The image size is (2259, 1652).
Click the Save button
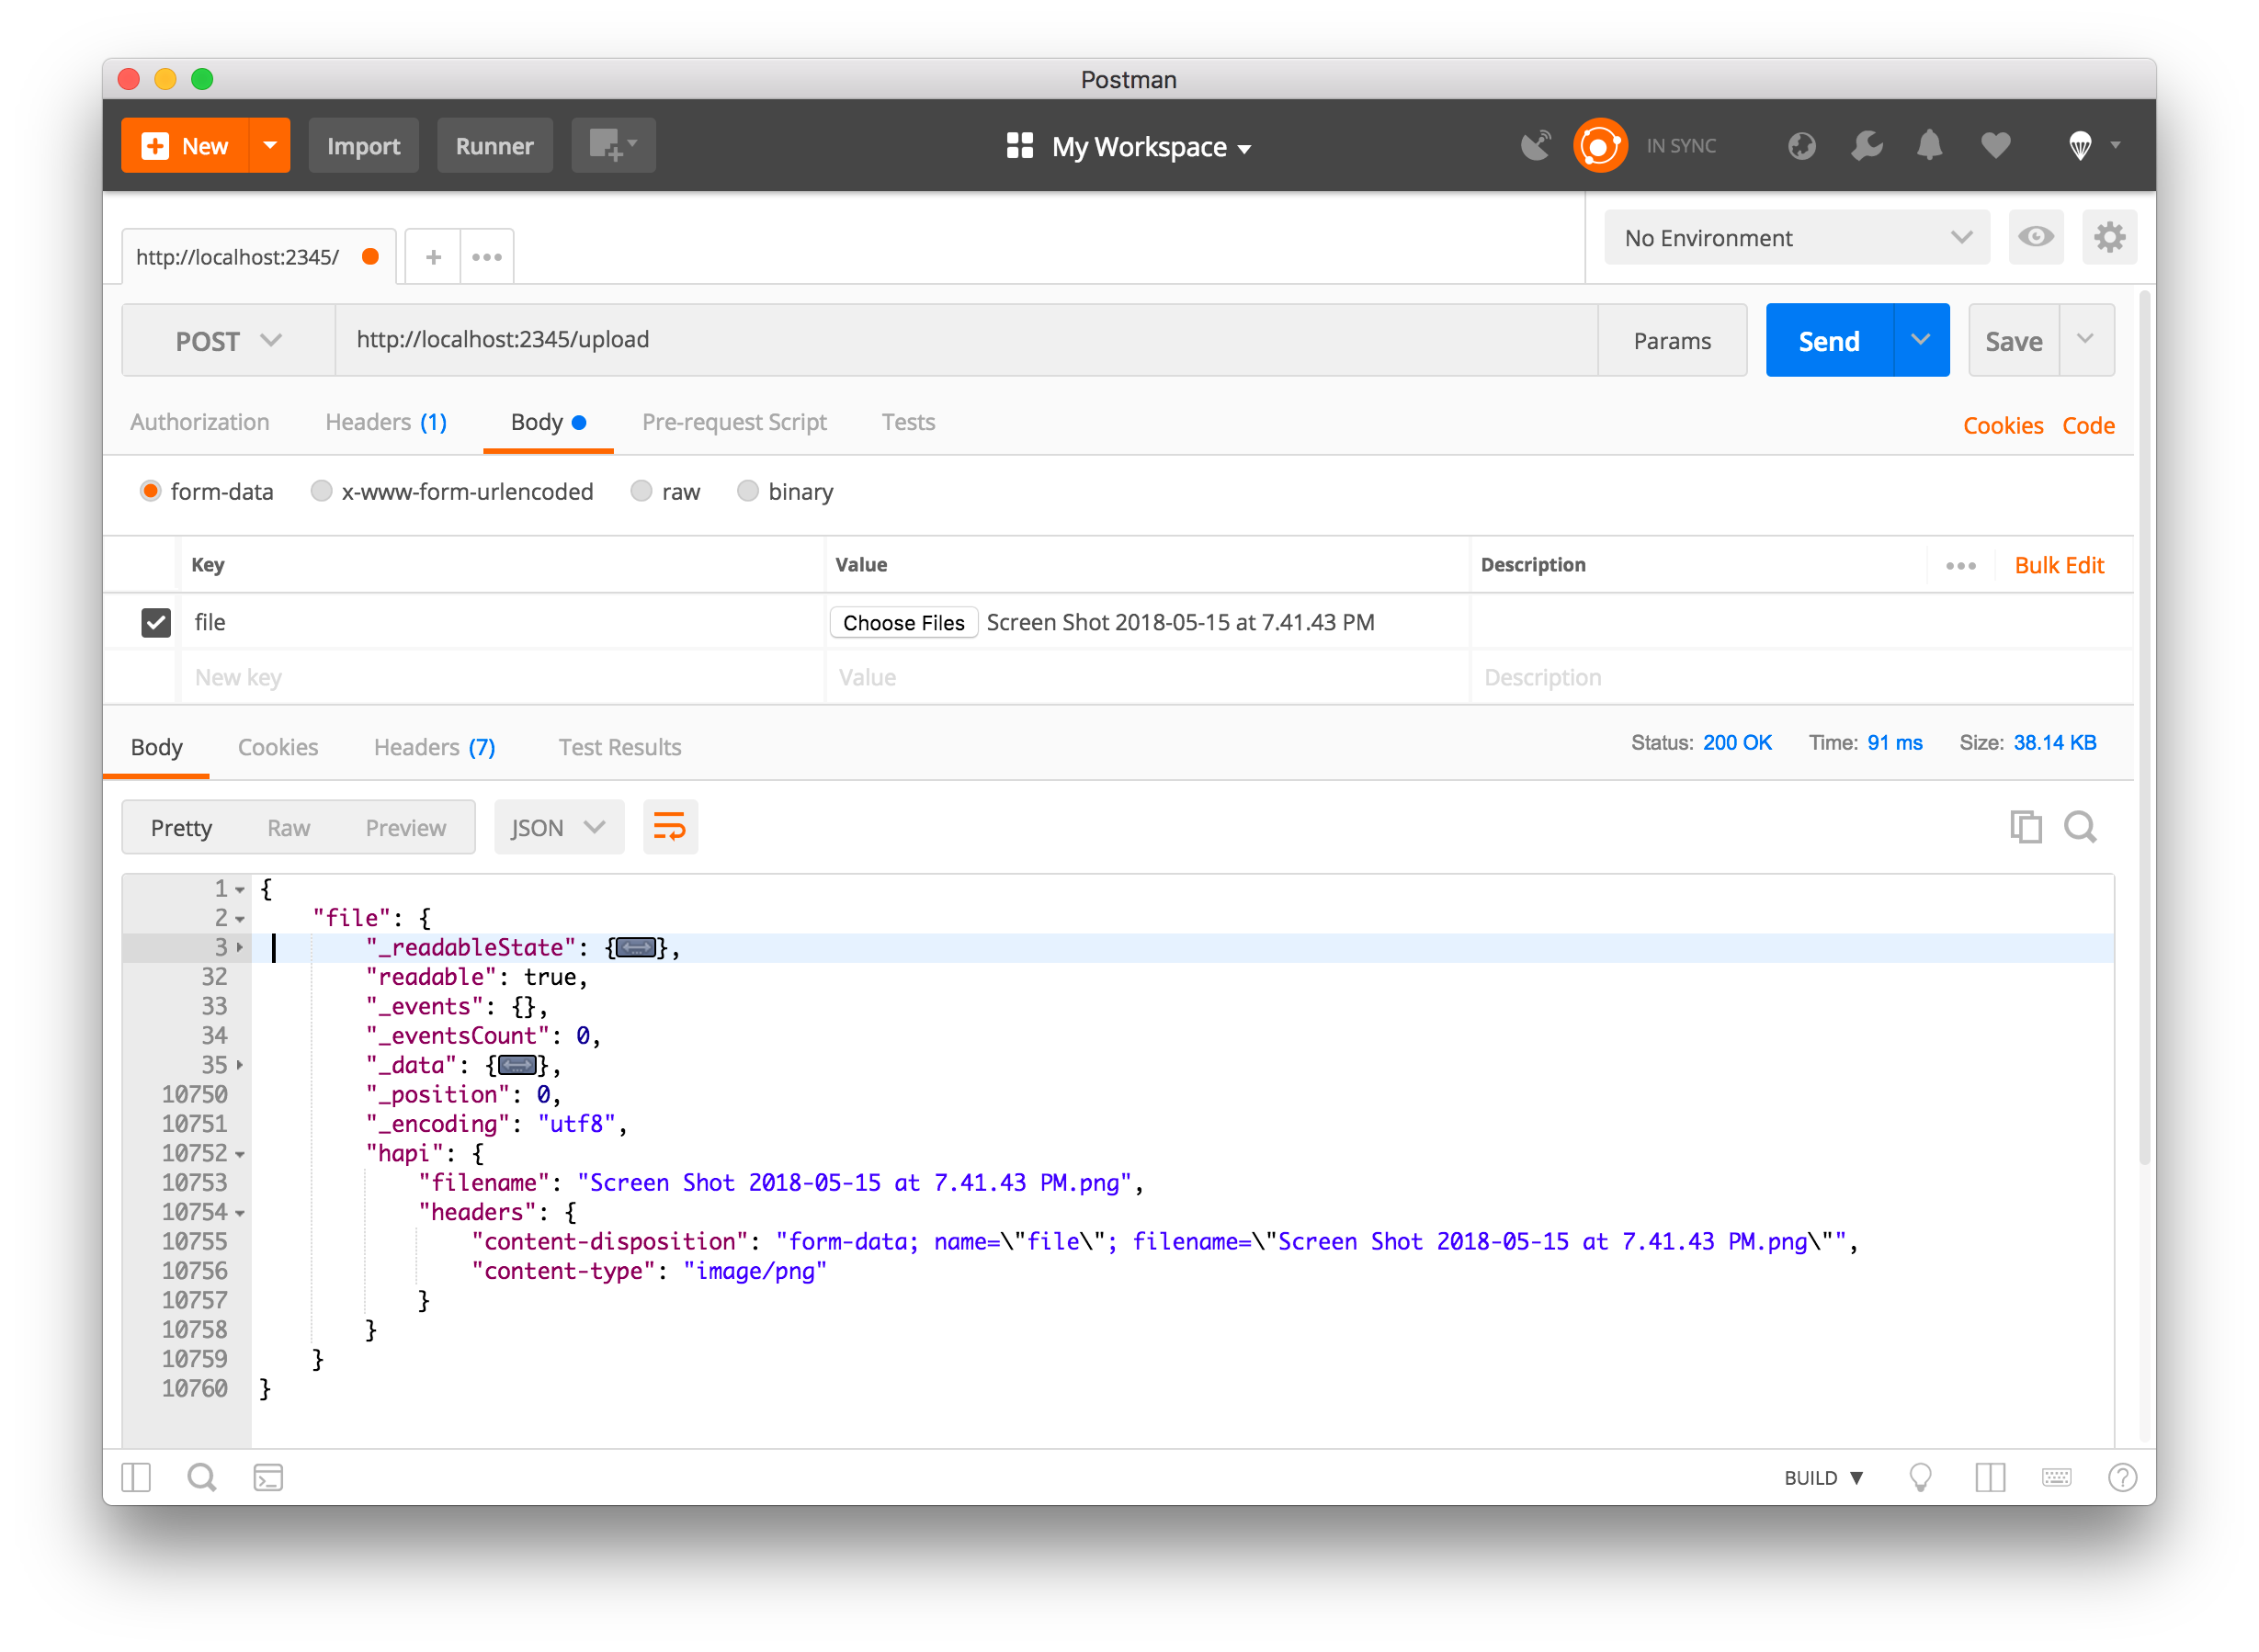[2013, 341]
